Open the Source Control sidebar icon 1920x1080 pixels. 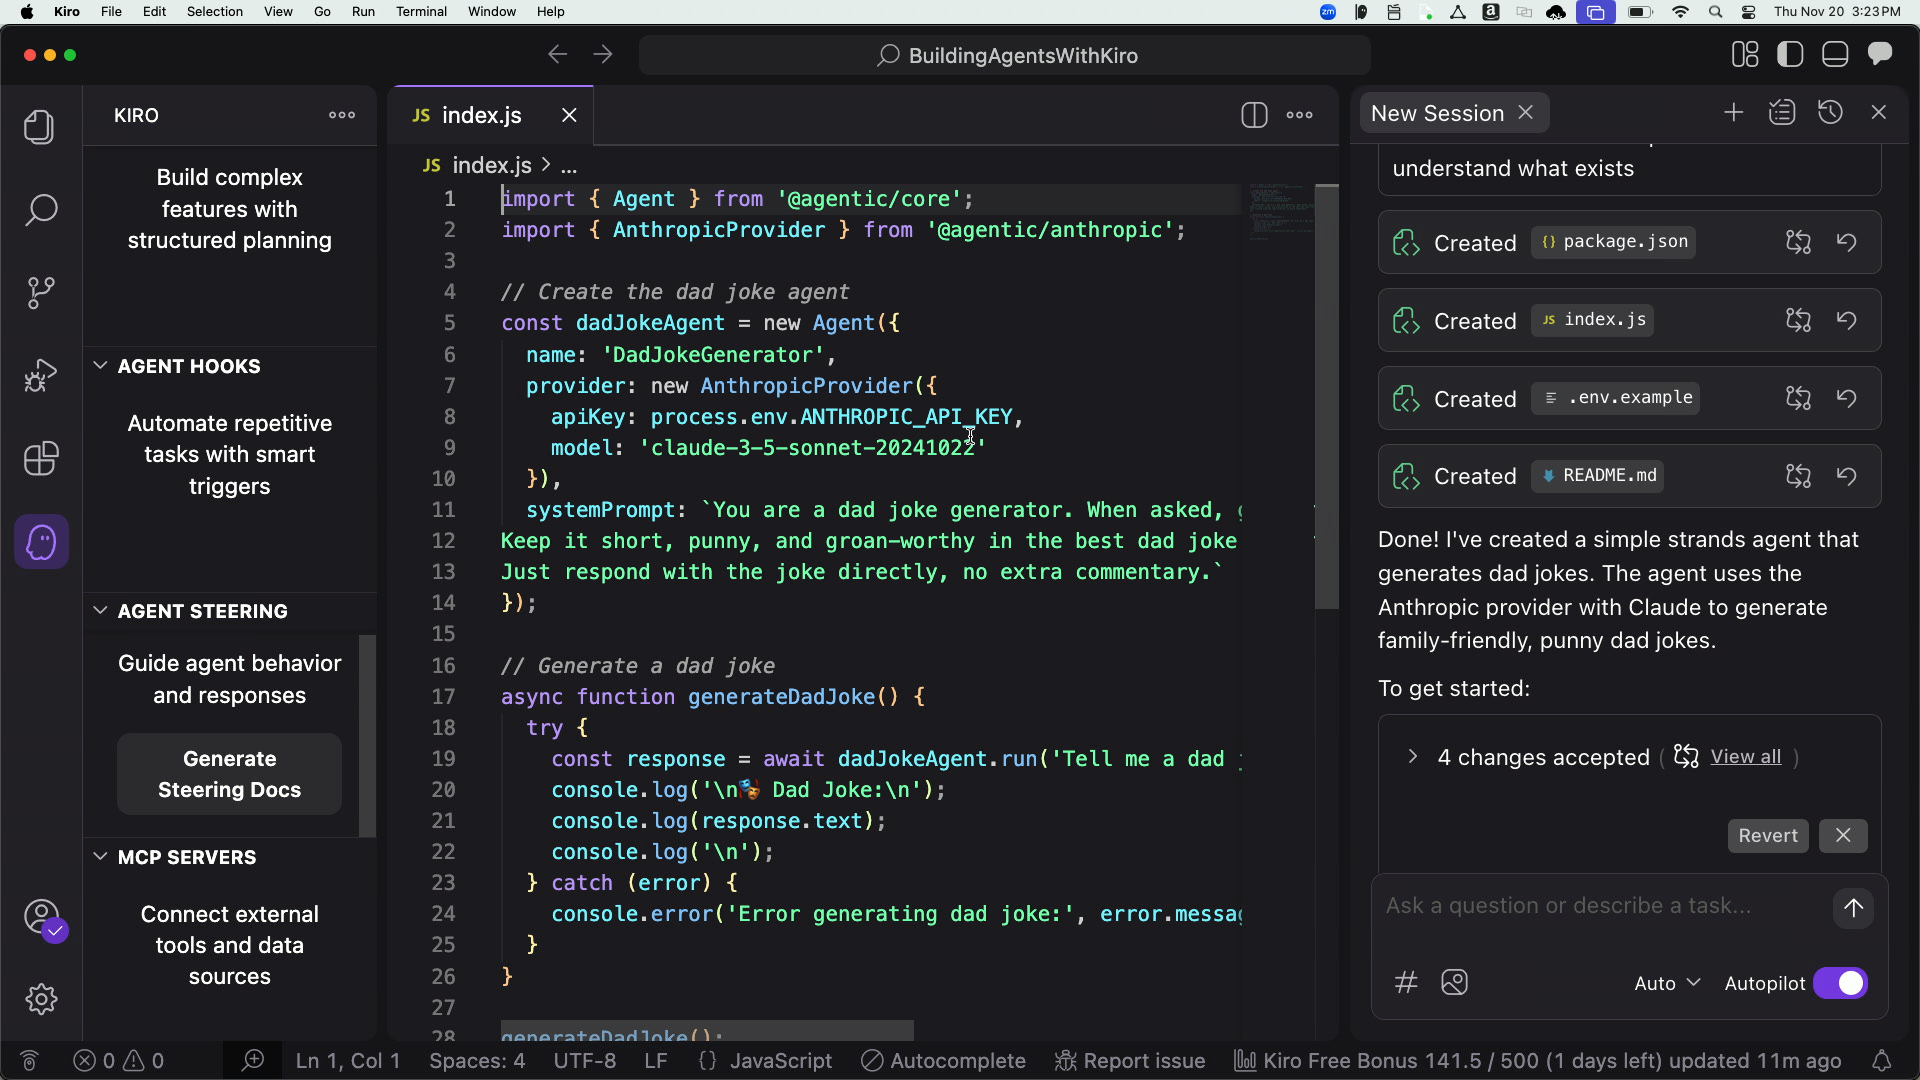coord(40,293)
